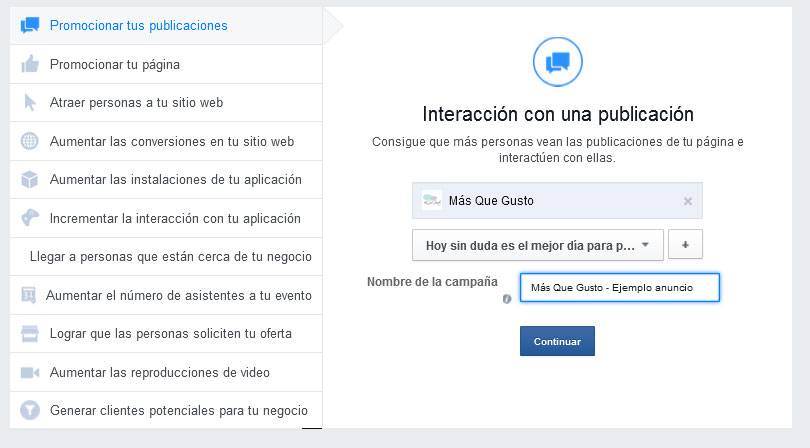Click the video camera icon for reproducciones de video

tap(30, 372)
